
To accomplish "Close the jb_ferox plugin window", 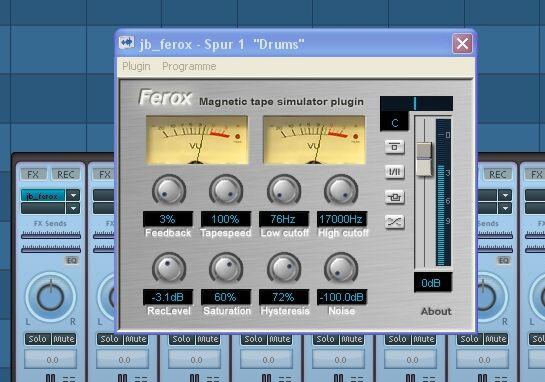I will coord(462,43).
